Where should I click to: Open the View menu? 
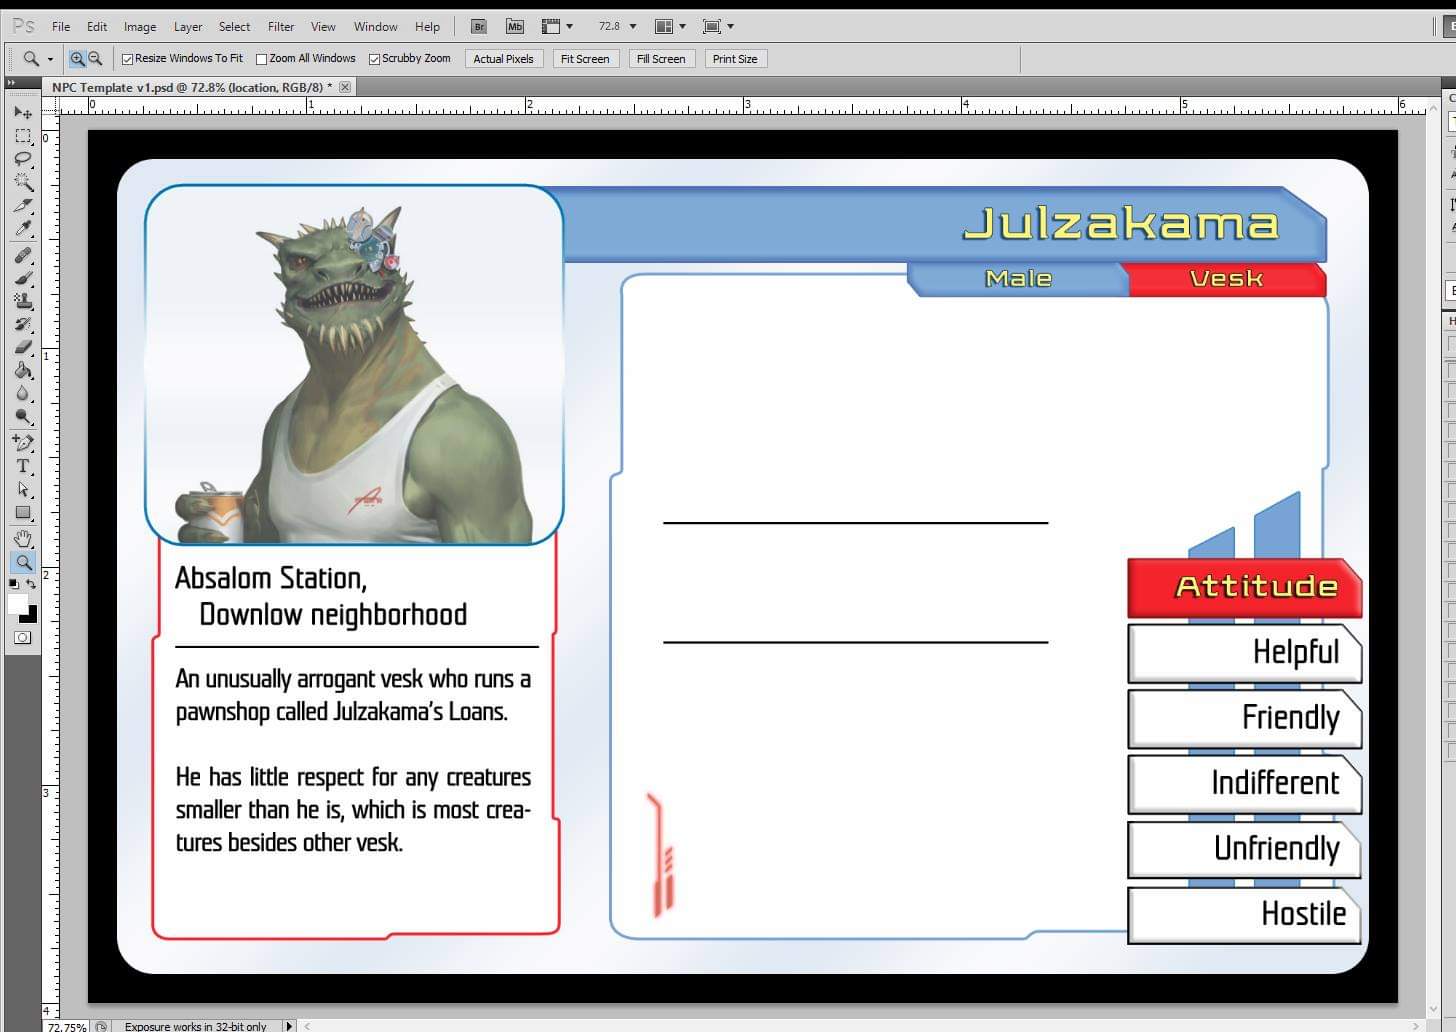[x=323, y=27]
